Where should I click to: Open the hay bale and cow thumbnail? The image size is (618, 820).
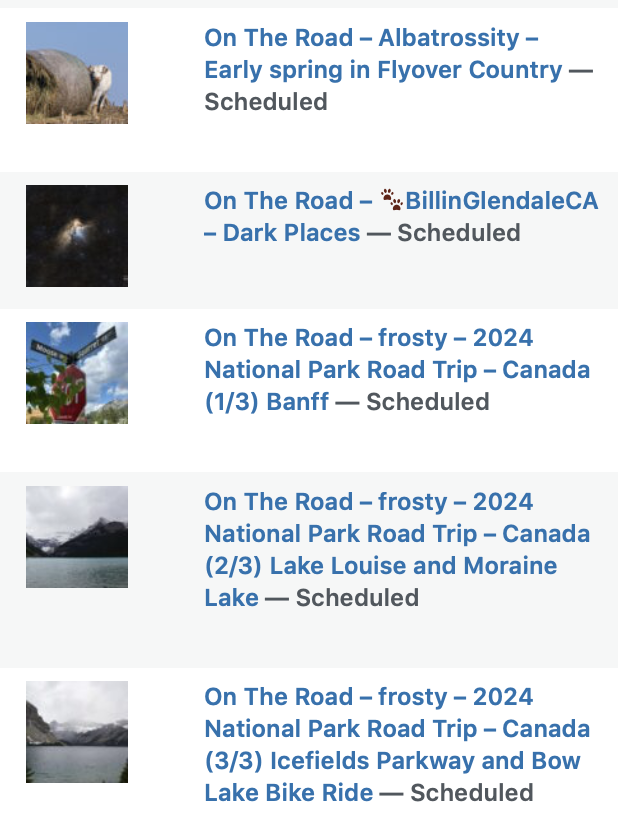(x=77, y=73)
